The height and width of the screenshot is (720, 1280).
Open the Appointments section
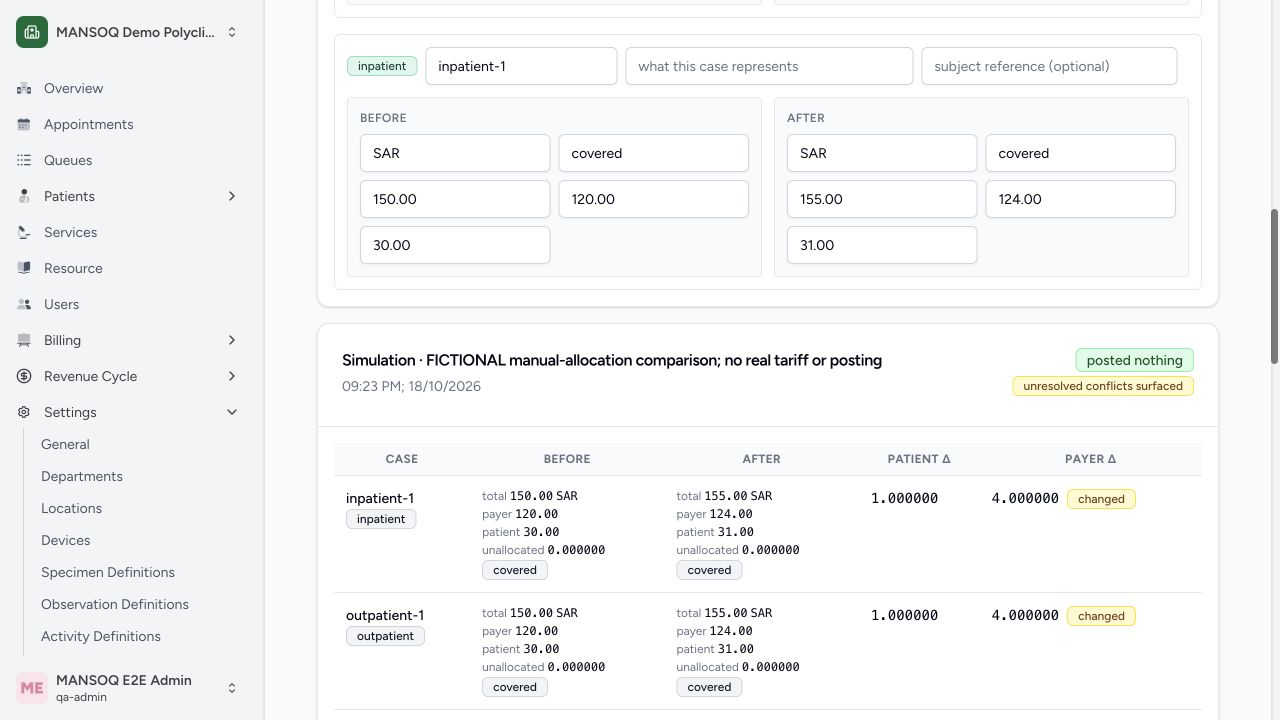(88, 124)
